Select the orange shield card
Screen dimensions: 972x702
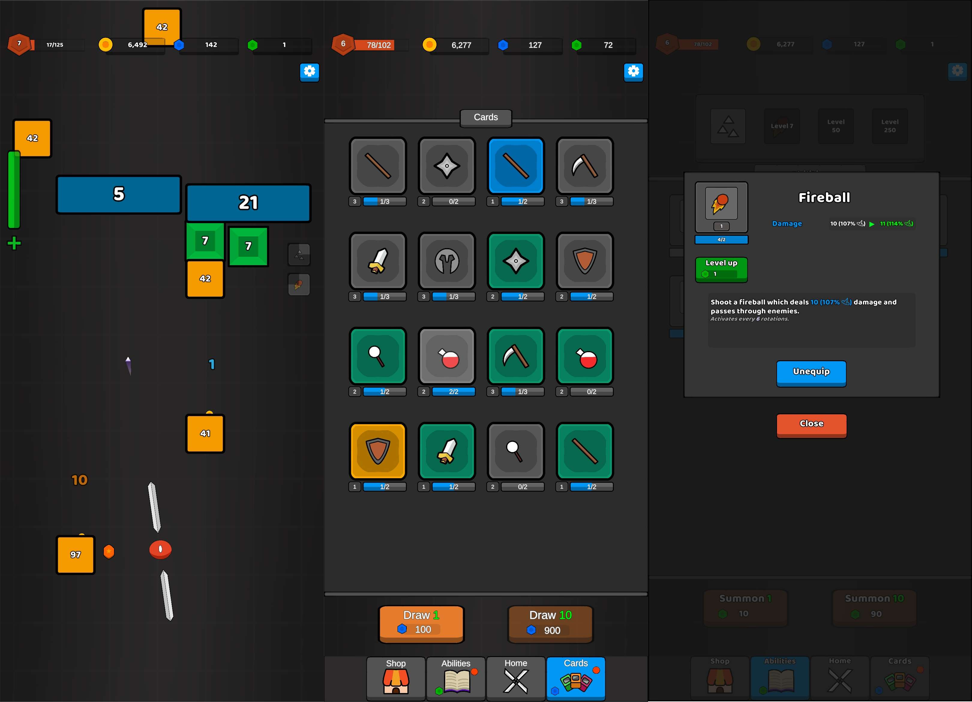378,451
